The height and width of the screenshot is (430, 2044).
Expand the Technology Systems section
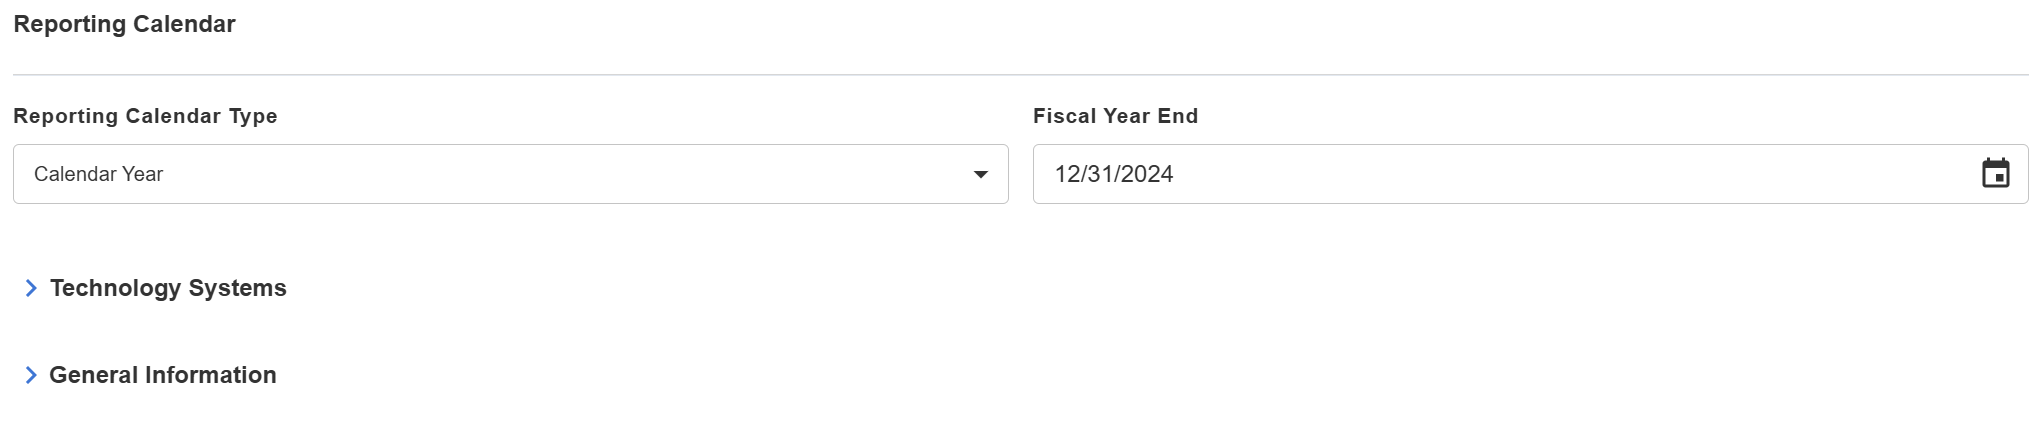[x=155, y=288]
